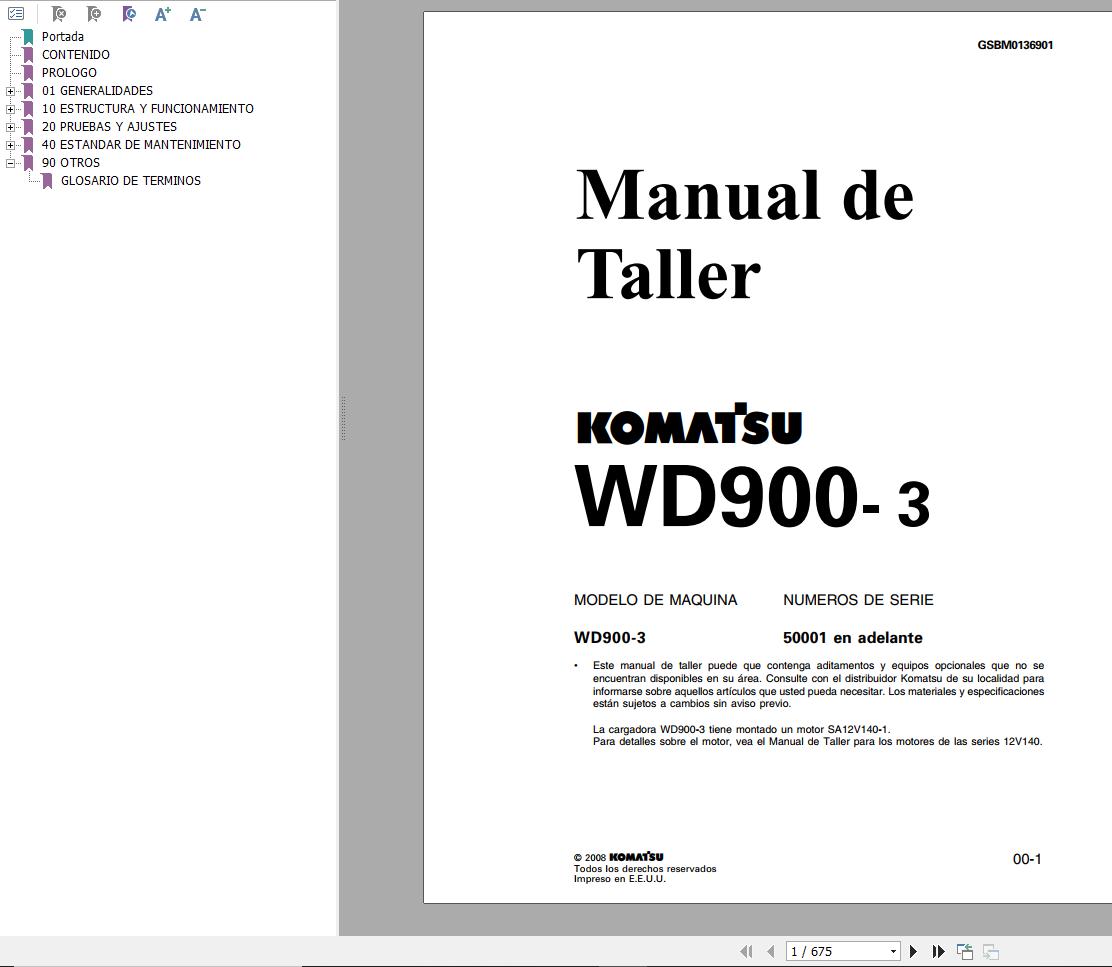Open the page number dropdown arrow
This screenshot has height=967, width=1112.
(894, 951)
